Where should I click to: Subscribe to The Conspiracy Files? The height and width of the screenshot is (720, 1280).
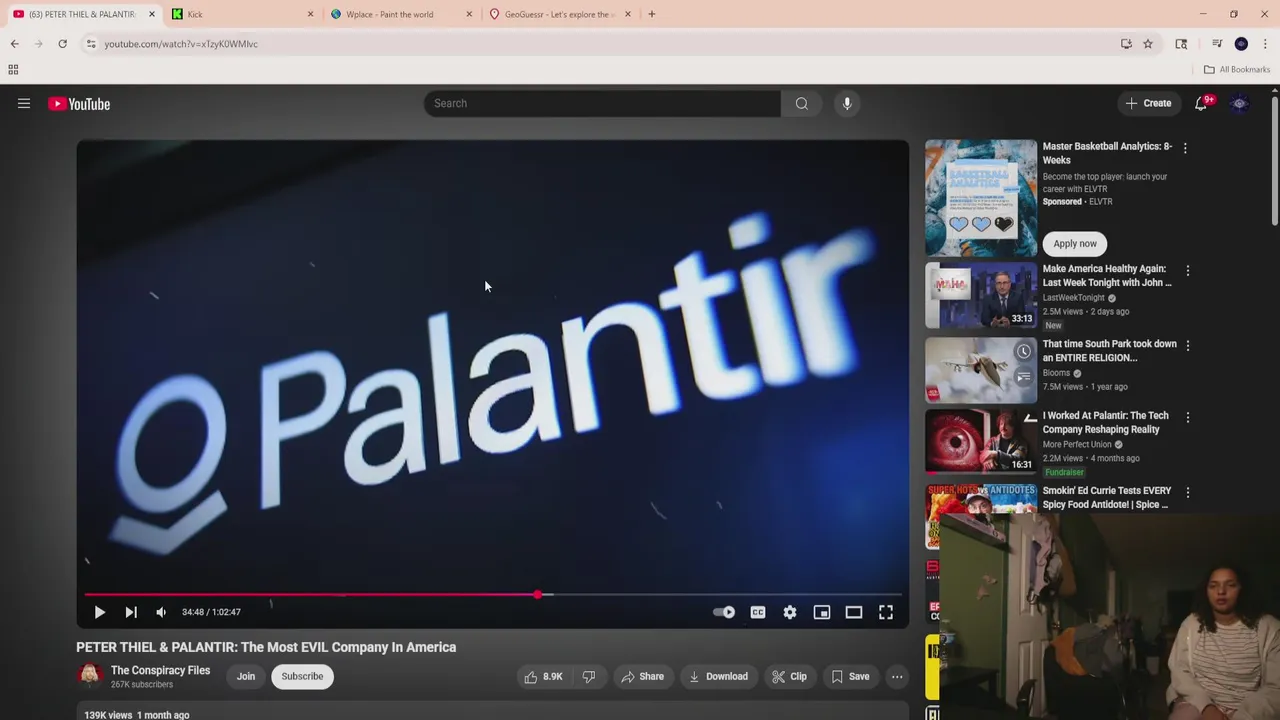pos(302,677)
